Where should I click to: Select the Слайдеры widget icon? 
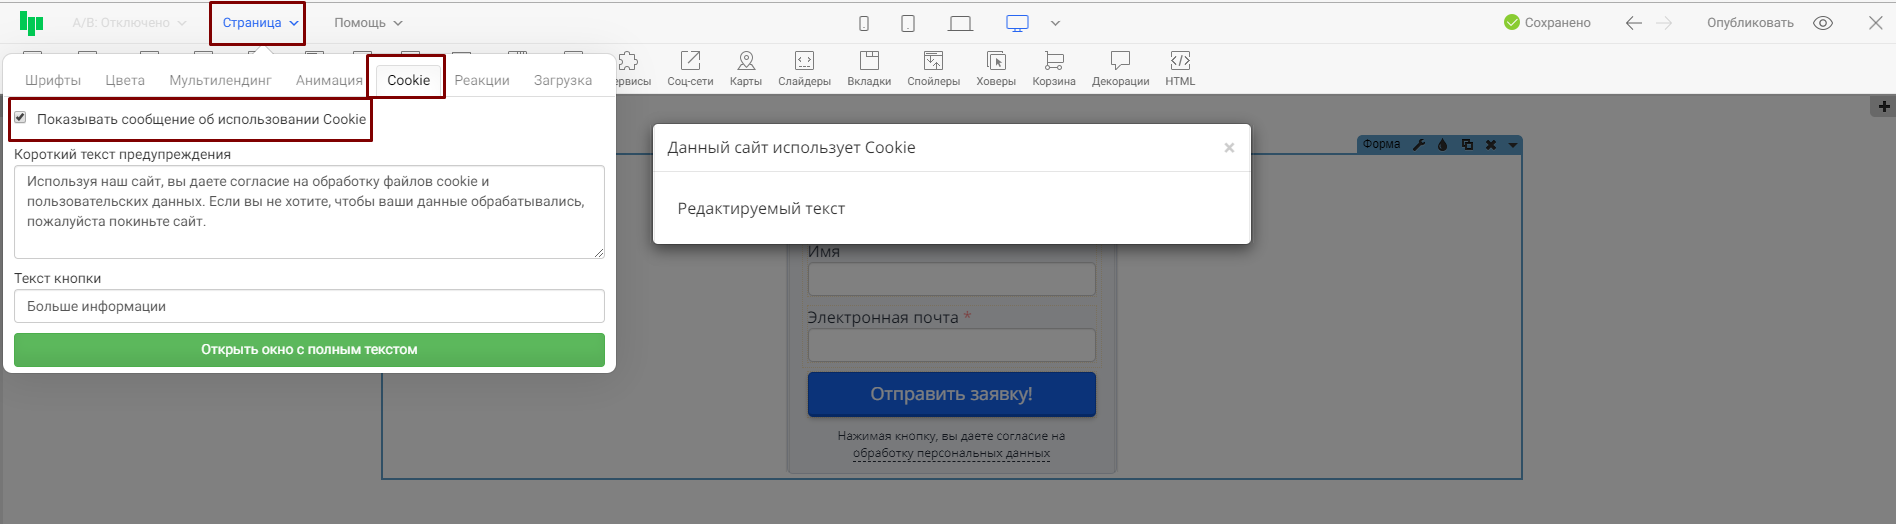pos(804,68)
